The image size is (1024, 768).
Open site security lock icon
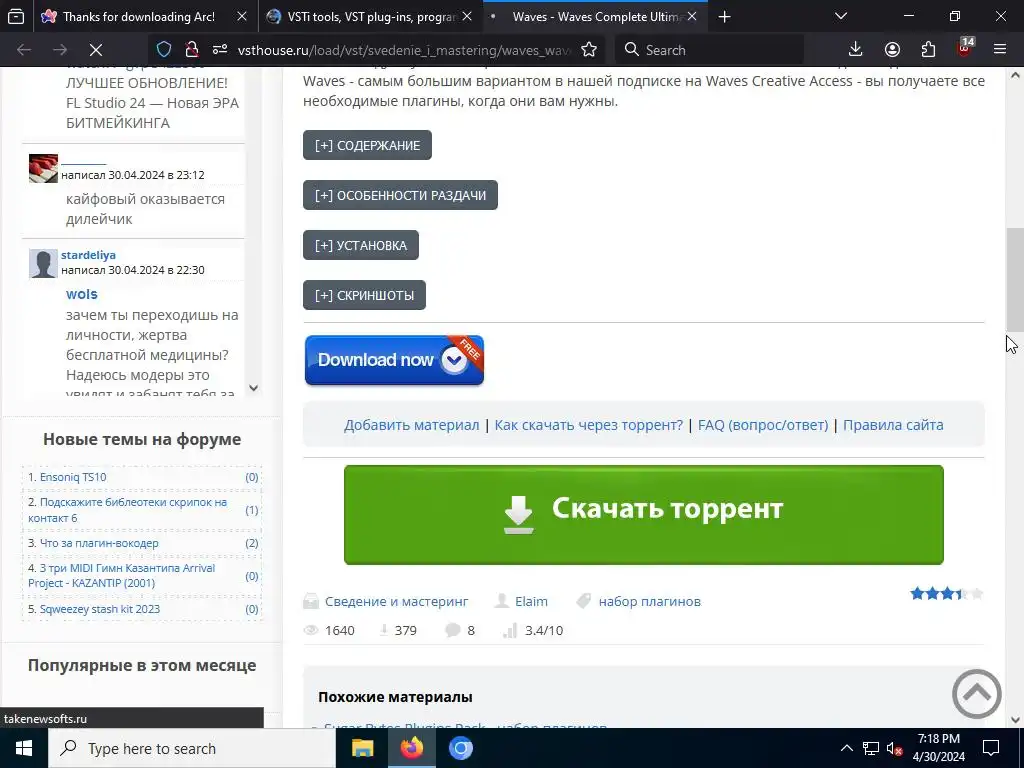[192, 50]
